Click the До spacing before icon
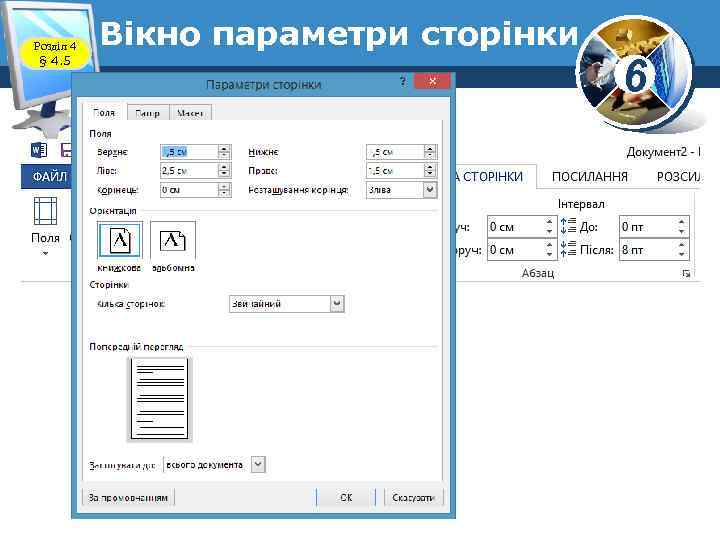This screenshot has width=720, height=540. click(568, 226)
